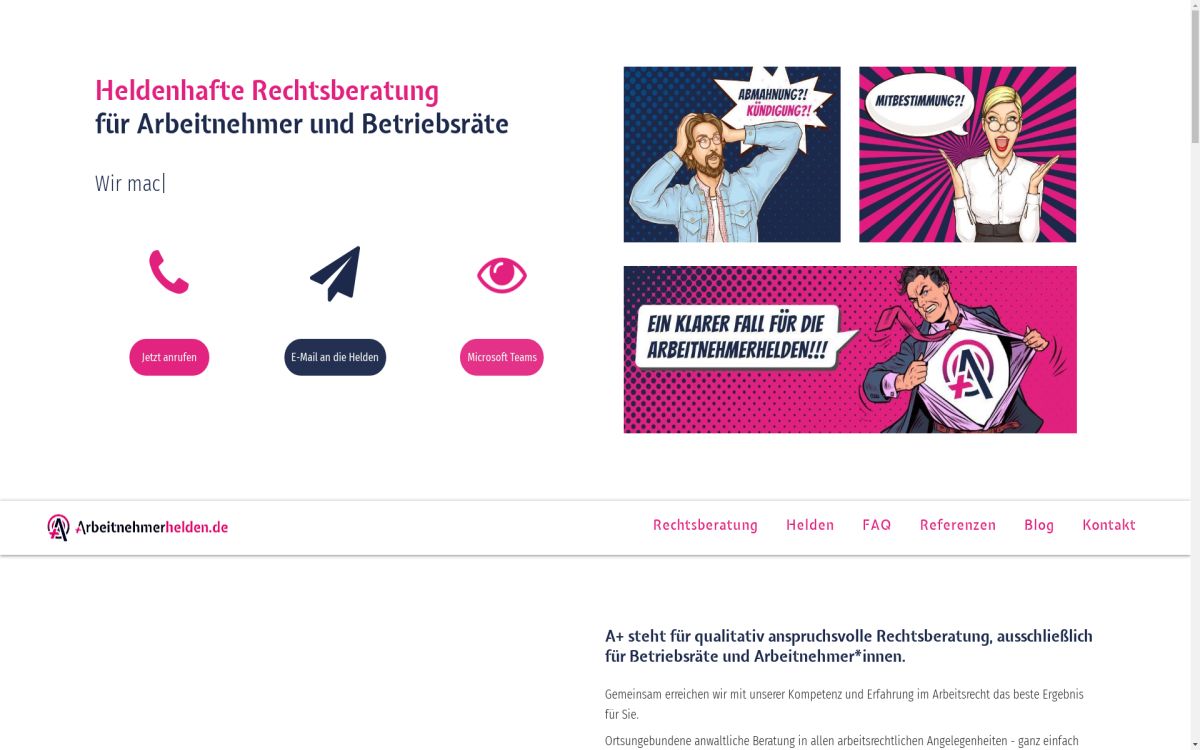Click the Heldenhafte Rechtsberatung heading

pos(267,90)
